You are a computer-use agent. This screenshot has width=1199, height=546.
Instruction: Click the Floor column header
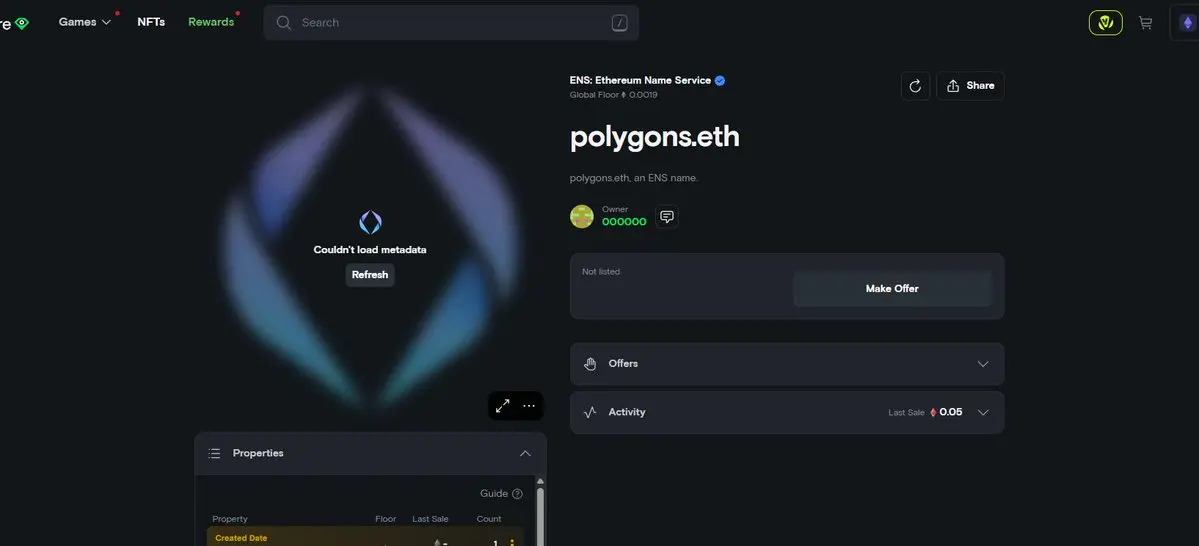[x=386, y=519]
